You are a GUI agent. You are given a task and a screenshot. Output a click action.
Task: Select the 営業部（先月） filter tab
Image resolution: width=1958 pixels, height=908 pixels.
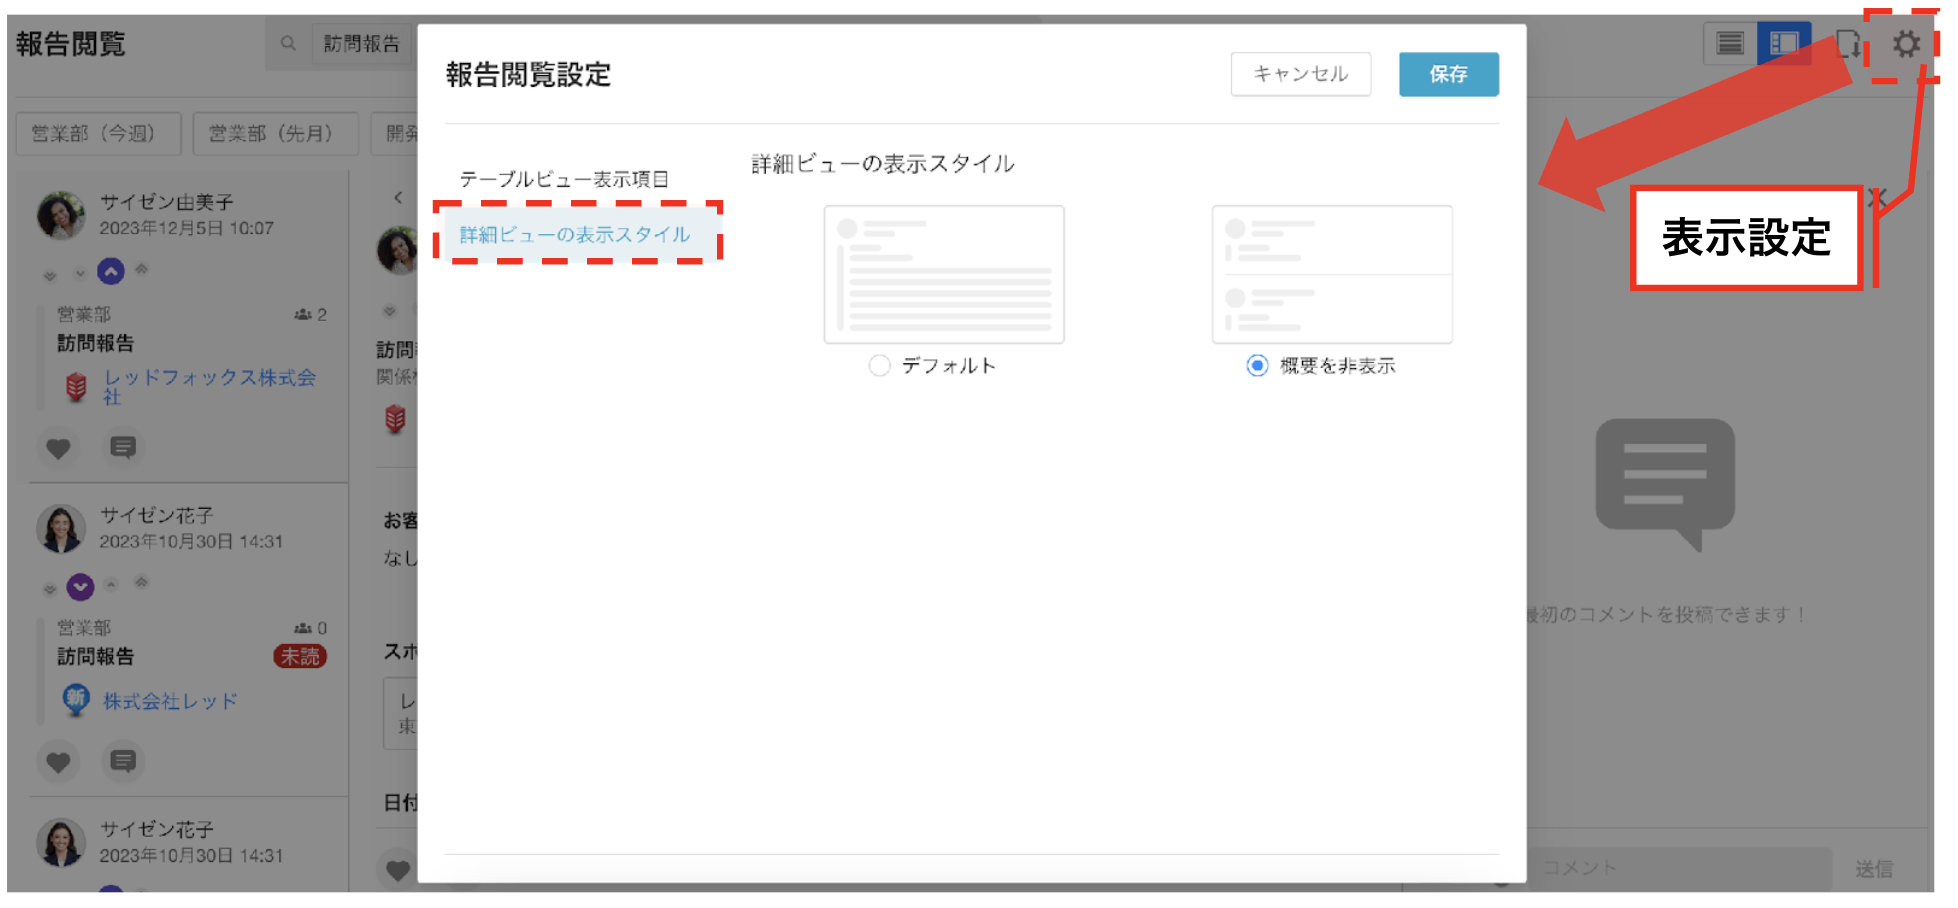[x=275, y=134]
